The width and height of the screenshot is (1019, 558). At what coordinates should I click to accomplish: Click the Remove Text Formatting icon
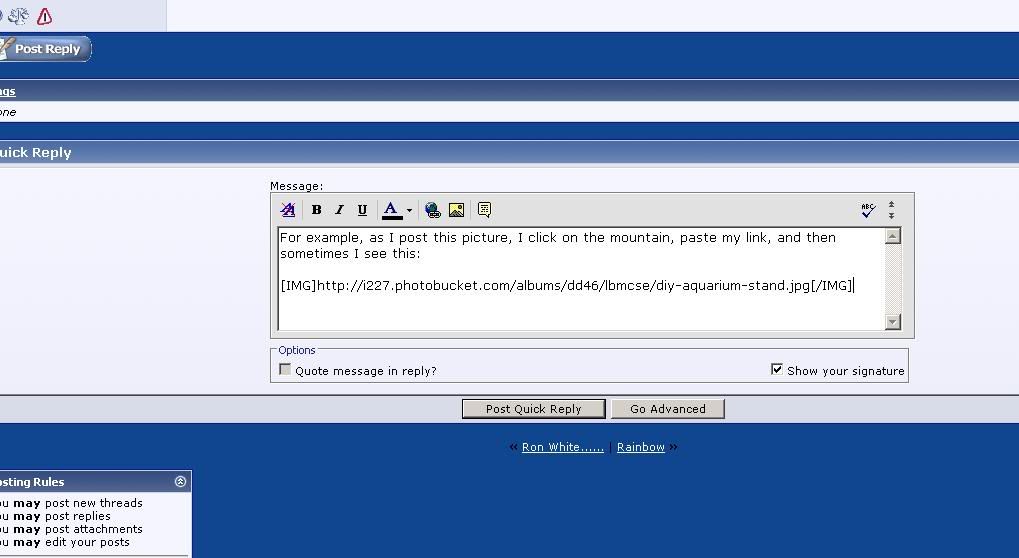point(287,210)
